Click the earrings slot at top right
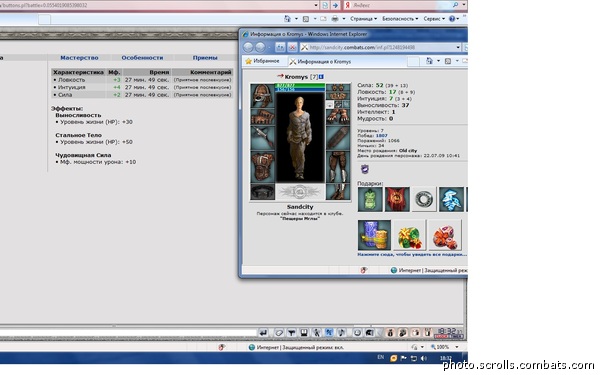 338,87
